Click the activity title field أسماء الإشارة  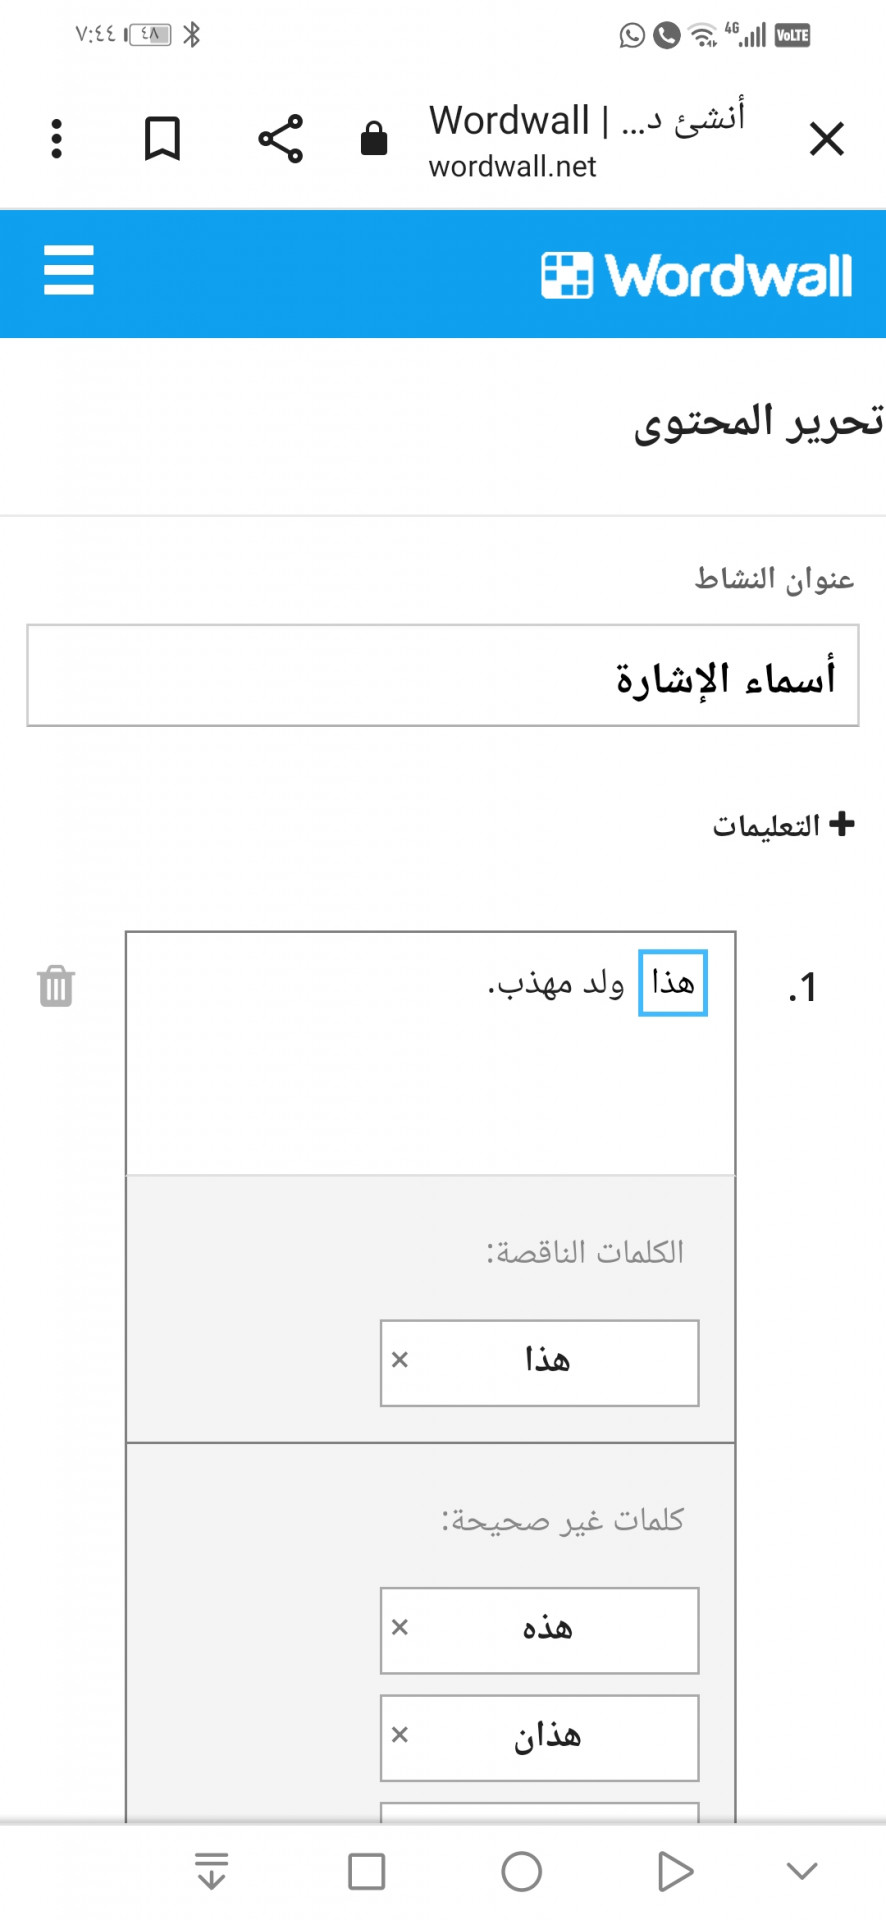pos(443,676)
